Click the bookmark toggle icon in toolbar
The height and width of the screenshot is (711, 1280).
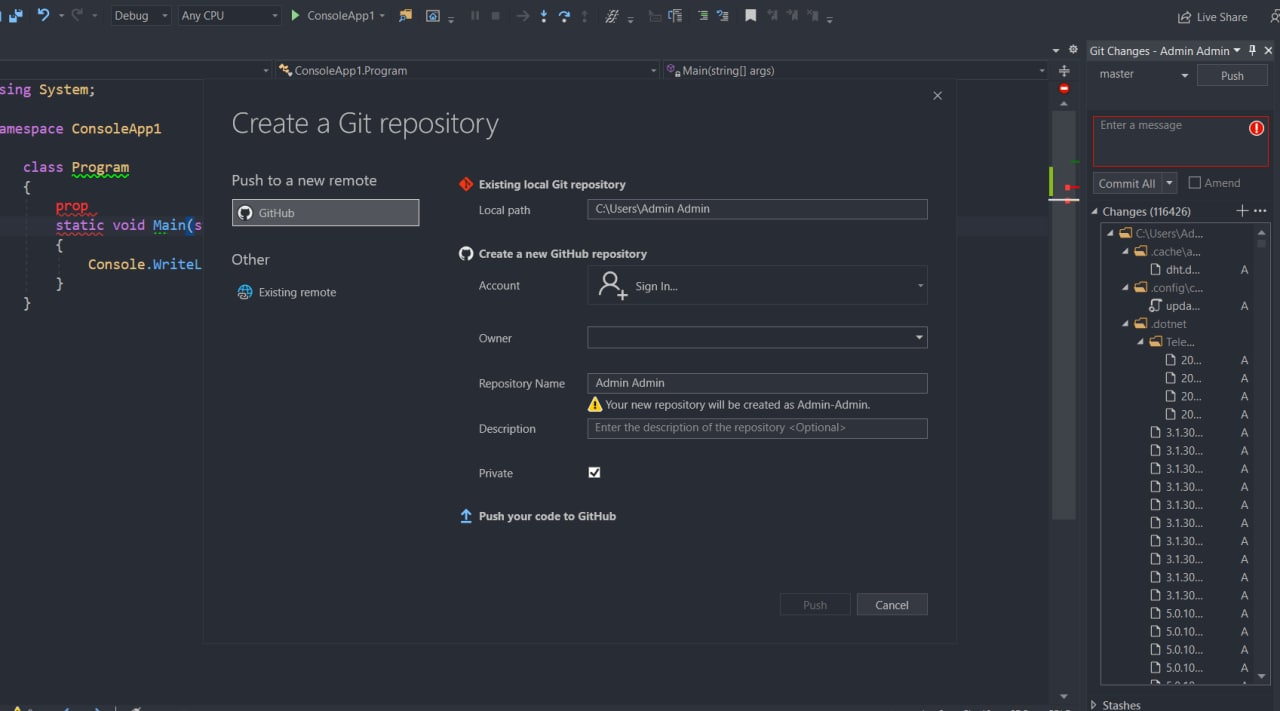750,16
